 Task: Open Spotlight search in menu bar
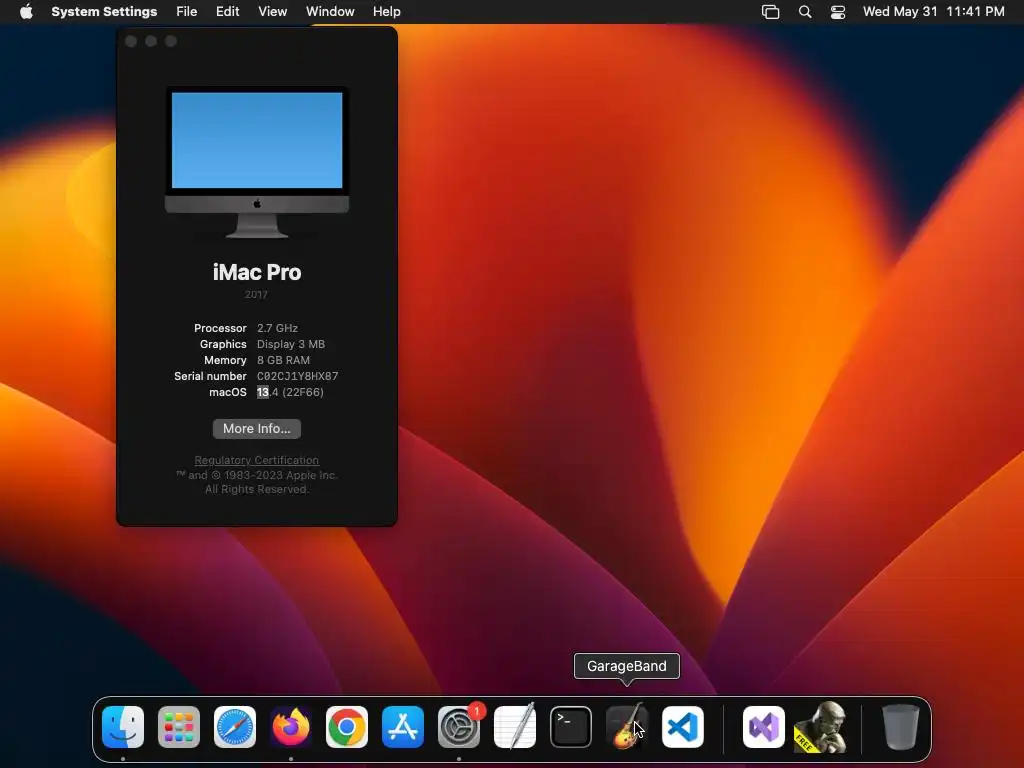(805, 12)
